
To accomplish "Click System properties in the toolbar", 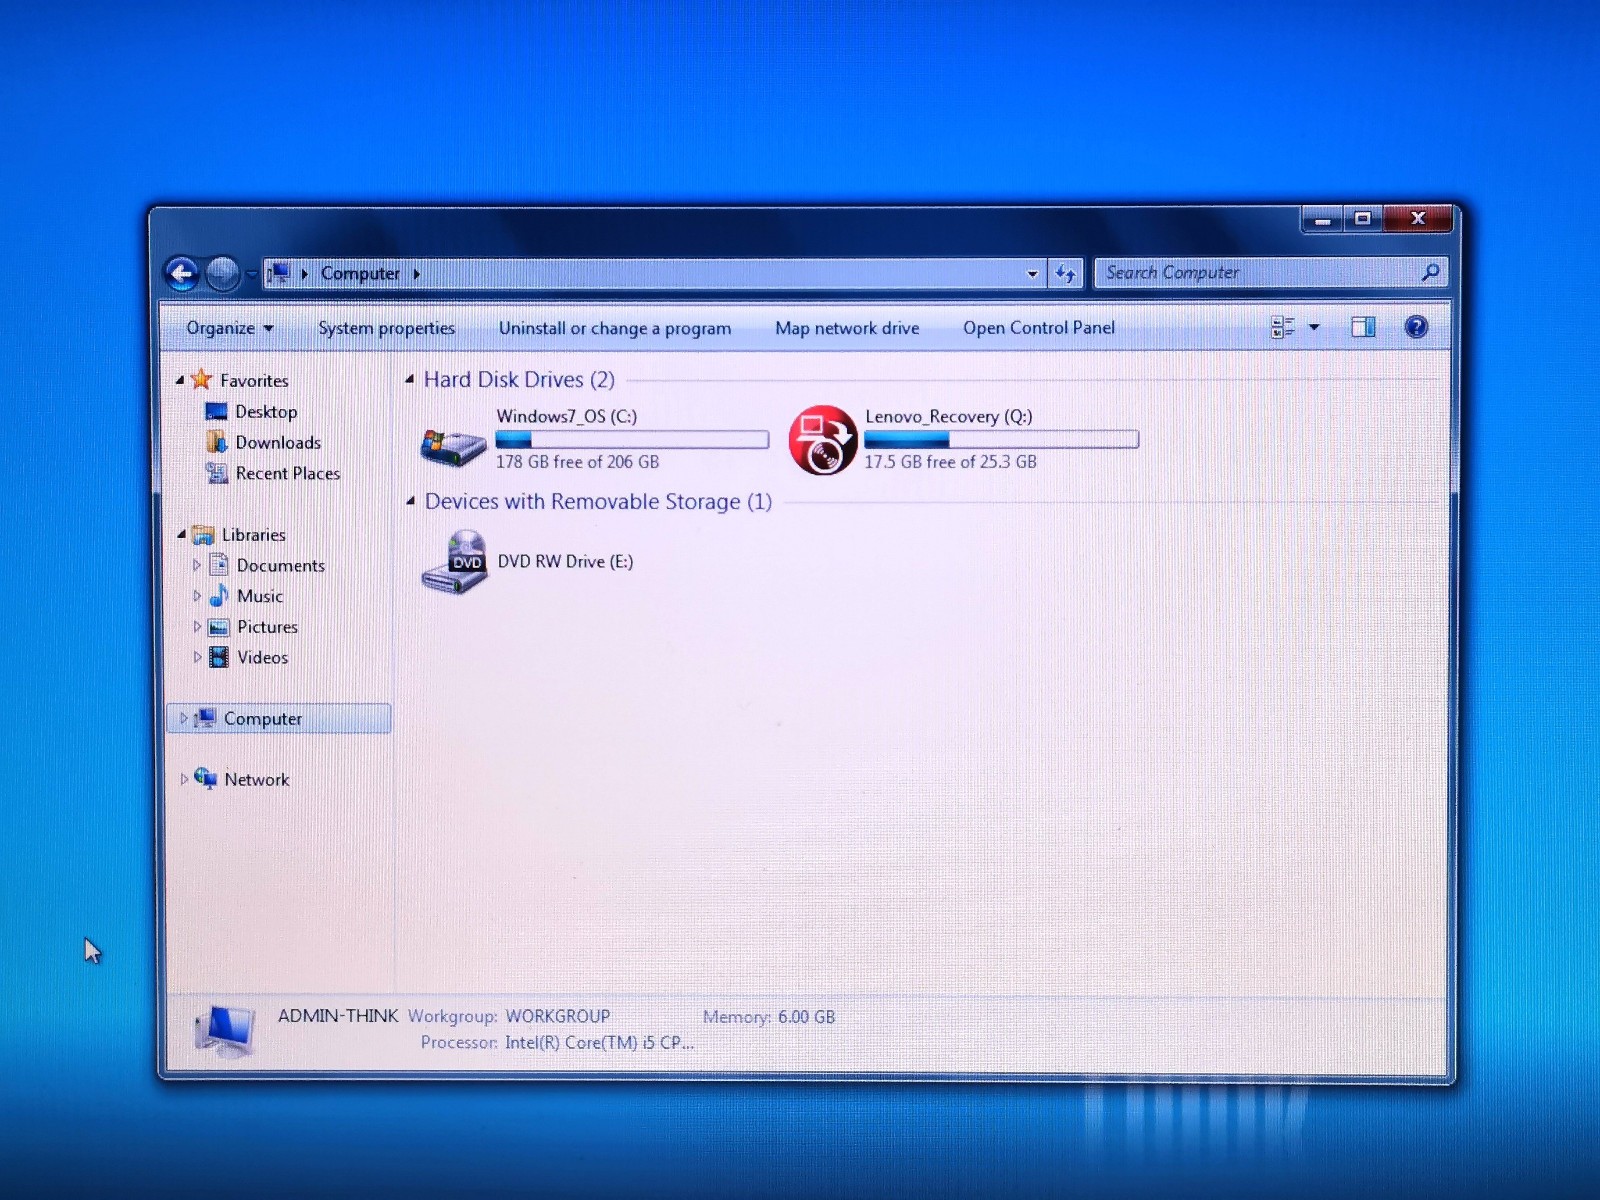I will coord(386,328).
